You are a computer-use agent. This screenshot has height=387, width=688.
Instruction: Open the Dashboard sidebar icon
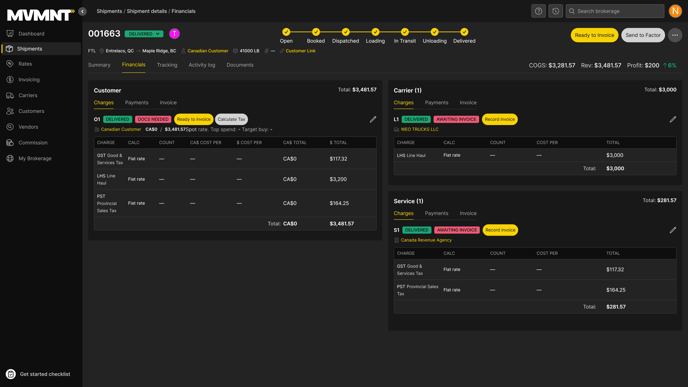[10, 33]
